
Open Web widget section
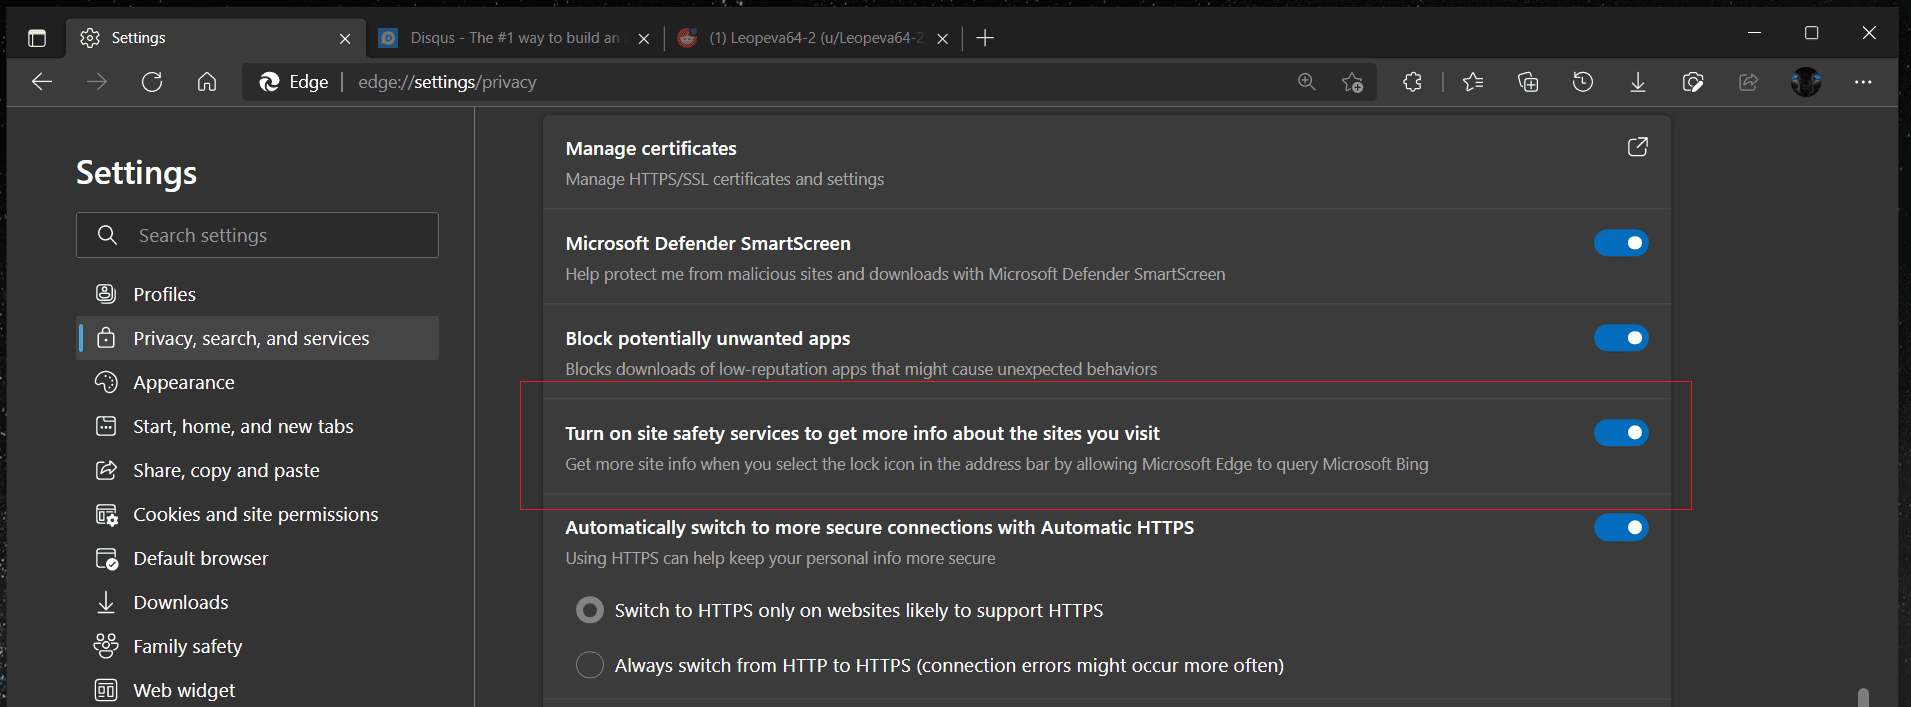click(258, 690)
